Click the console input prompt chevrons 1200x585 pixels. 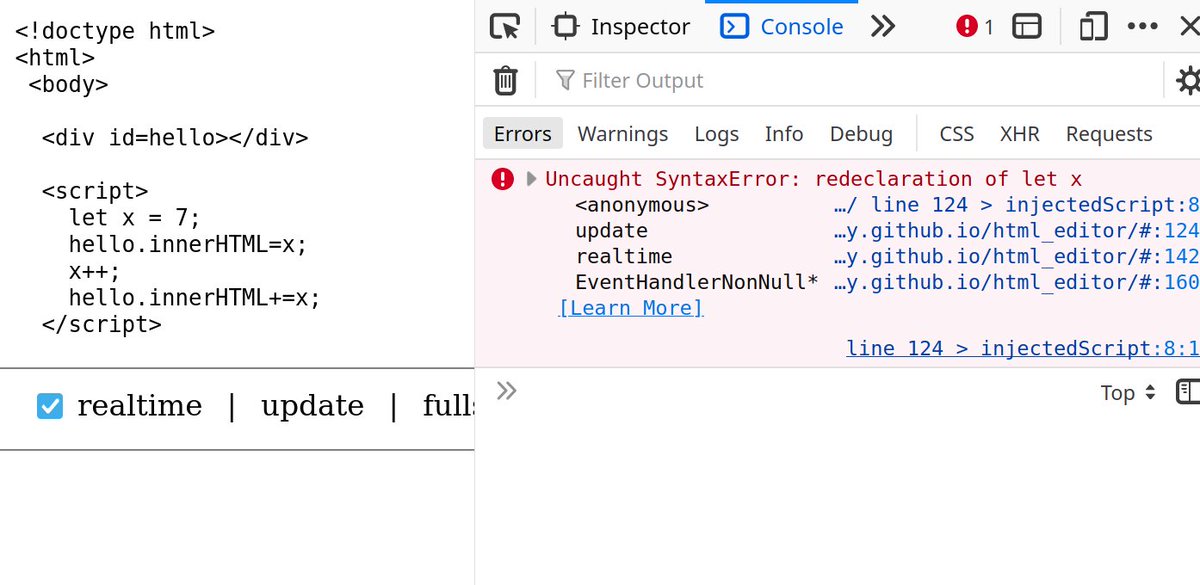(x=507, y=391)
